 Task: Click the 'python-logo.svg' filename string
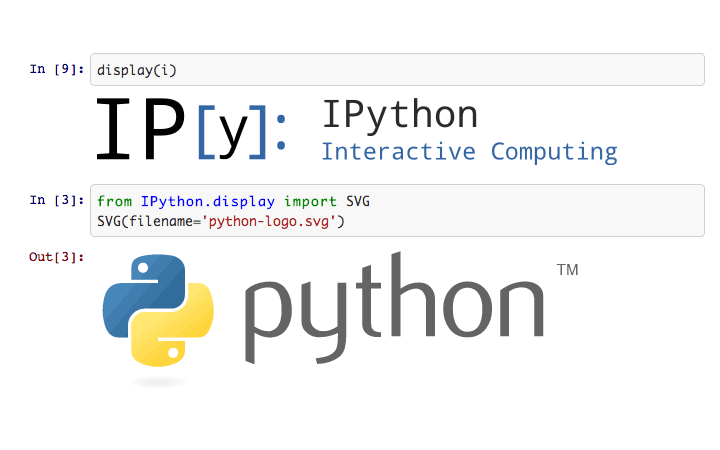coord(273,220)
